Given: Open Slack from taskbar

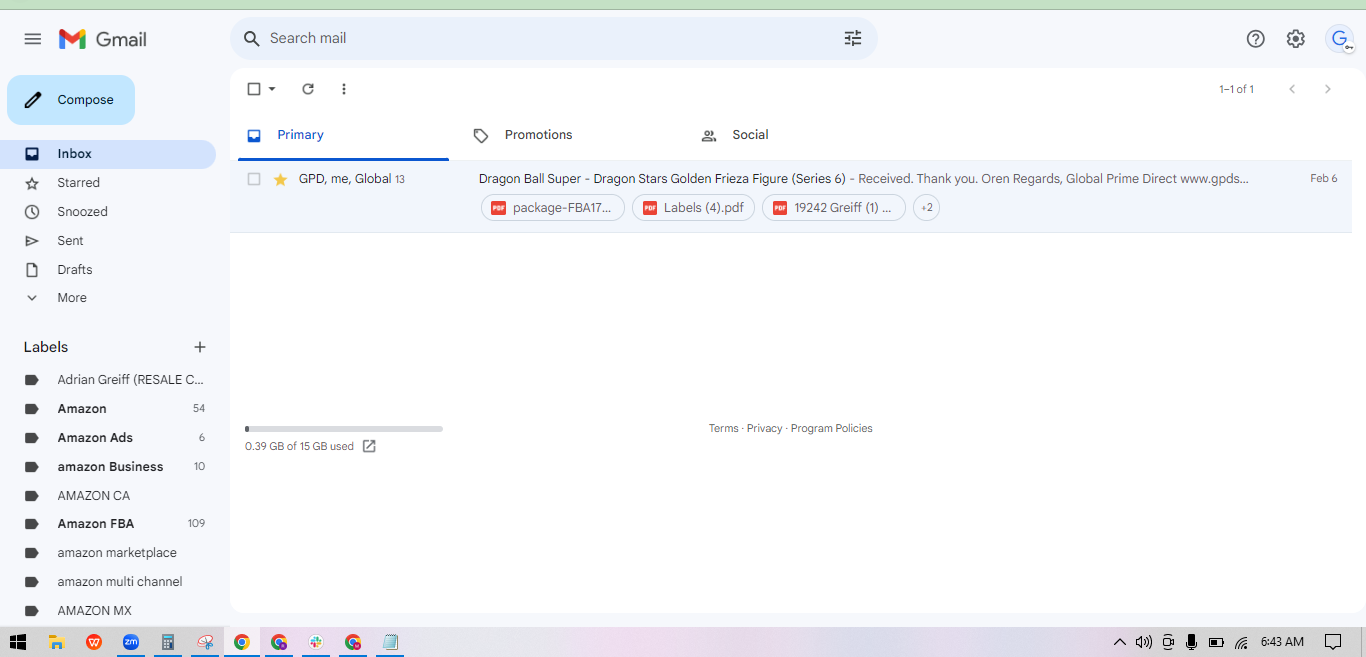Looking at the screenshot, I should 316,642.
